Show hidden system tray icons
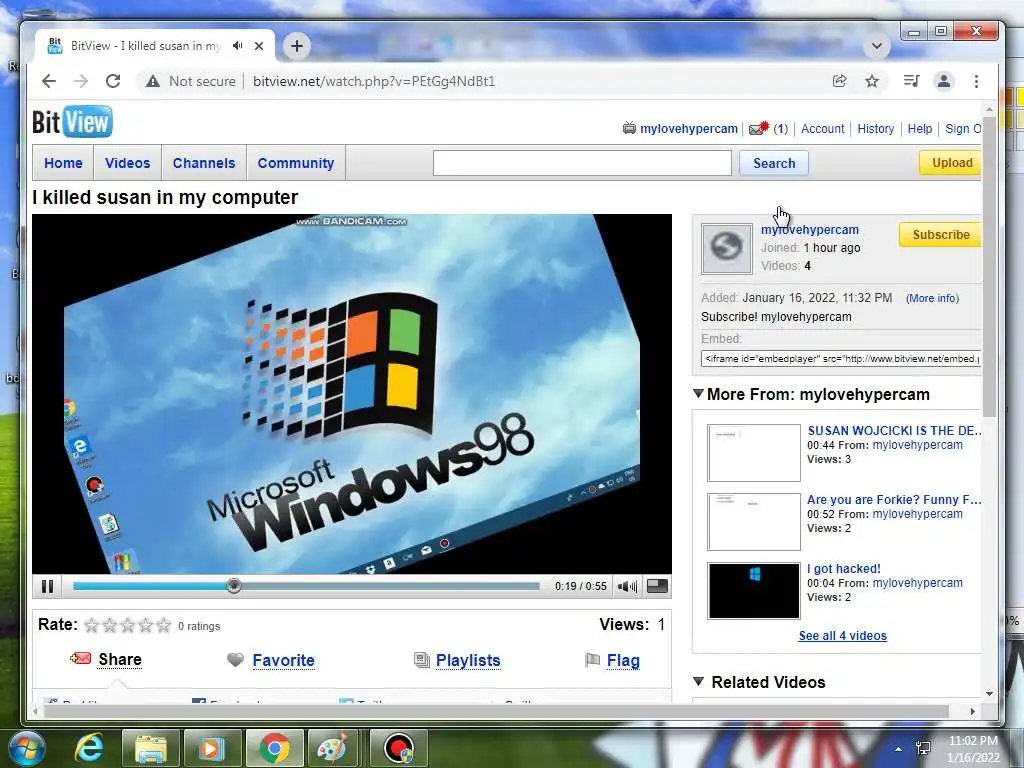Image resolution: width=1024 pixels, height=768 pixels. 899,749
